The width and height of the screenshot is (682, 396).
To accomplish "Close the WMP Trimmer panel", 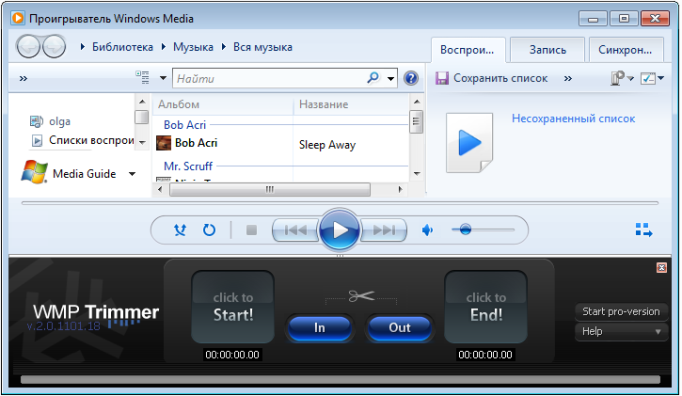I will 662,268.
